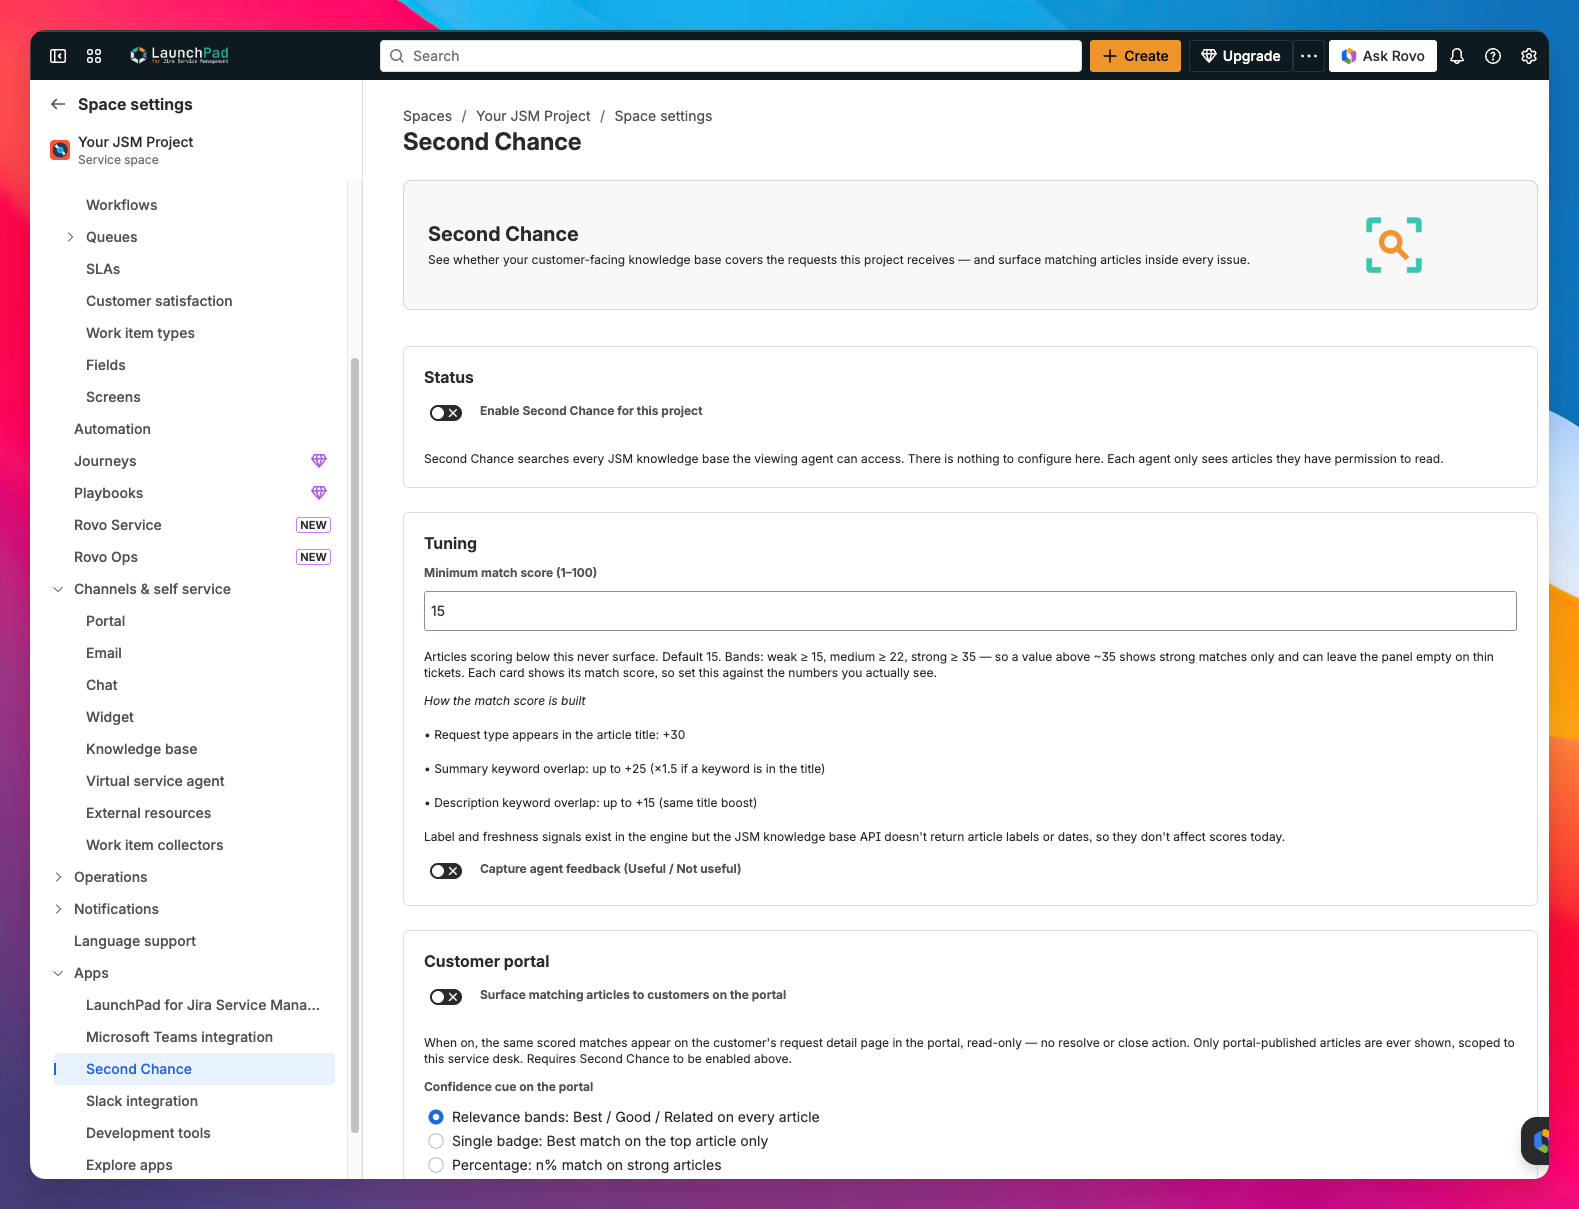The image size is (1579, 1209).
Task: Click the Your JSM Project avatar icon
Action: (x=60, y=150)
